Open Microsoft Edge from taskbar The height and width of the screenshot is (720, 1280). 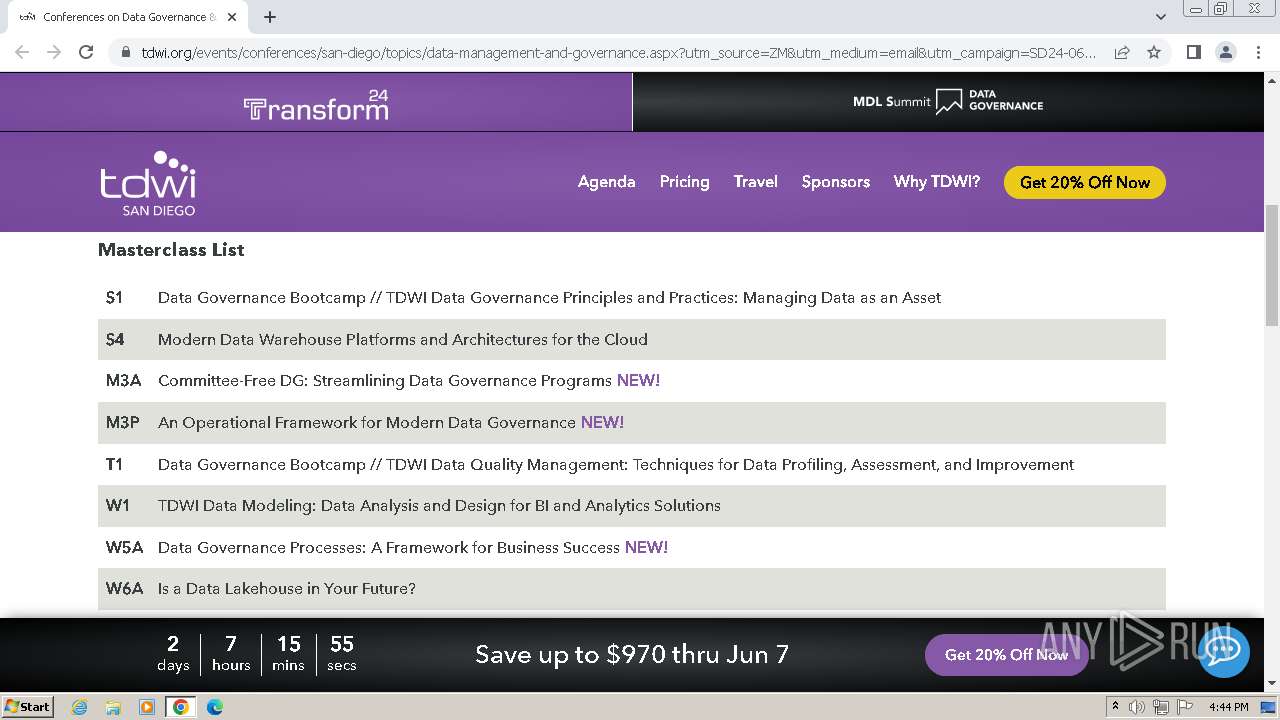(x=214, y=707)
